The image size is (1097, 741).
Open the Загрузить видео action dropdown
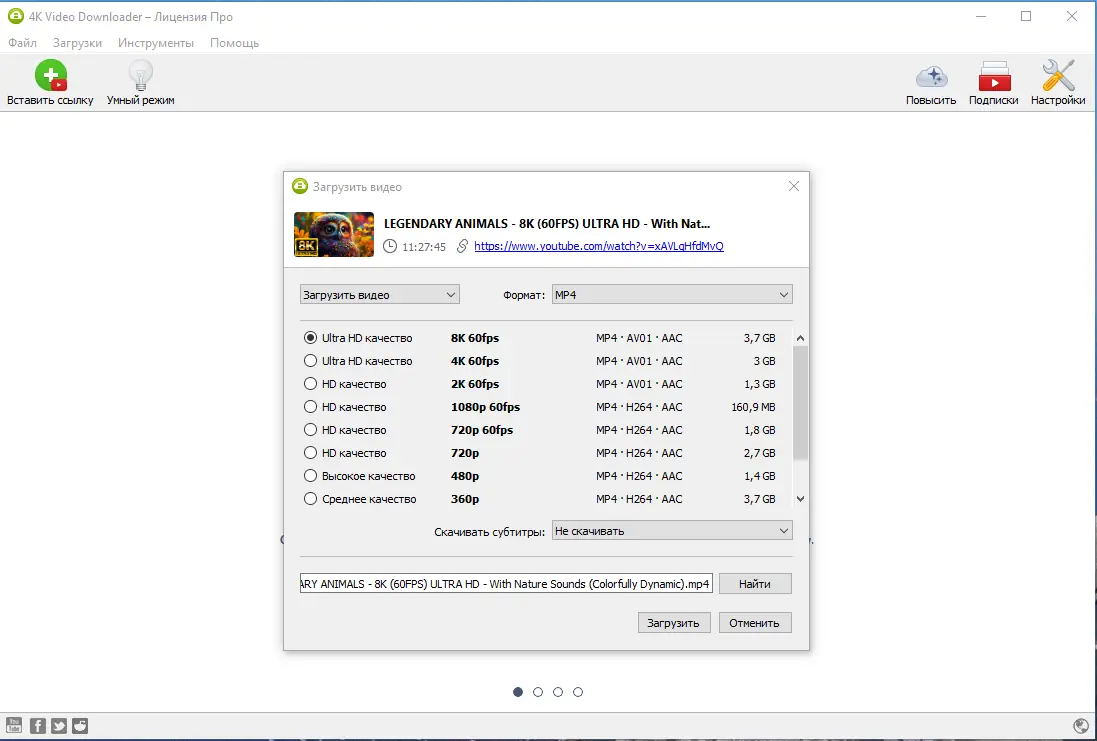(380, 295)
